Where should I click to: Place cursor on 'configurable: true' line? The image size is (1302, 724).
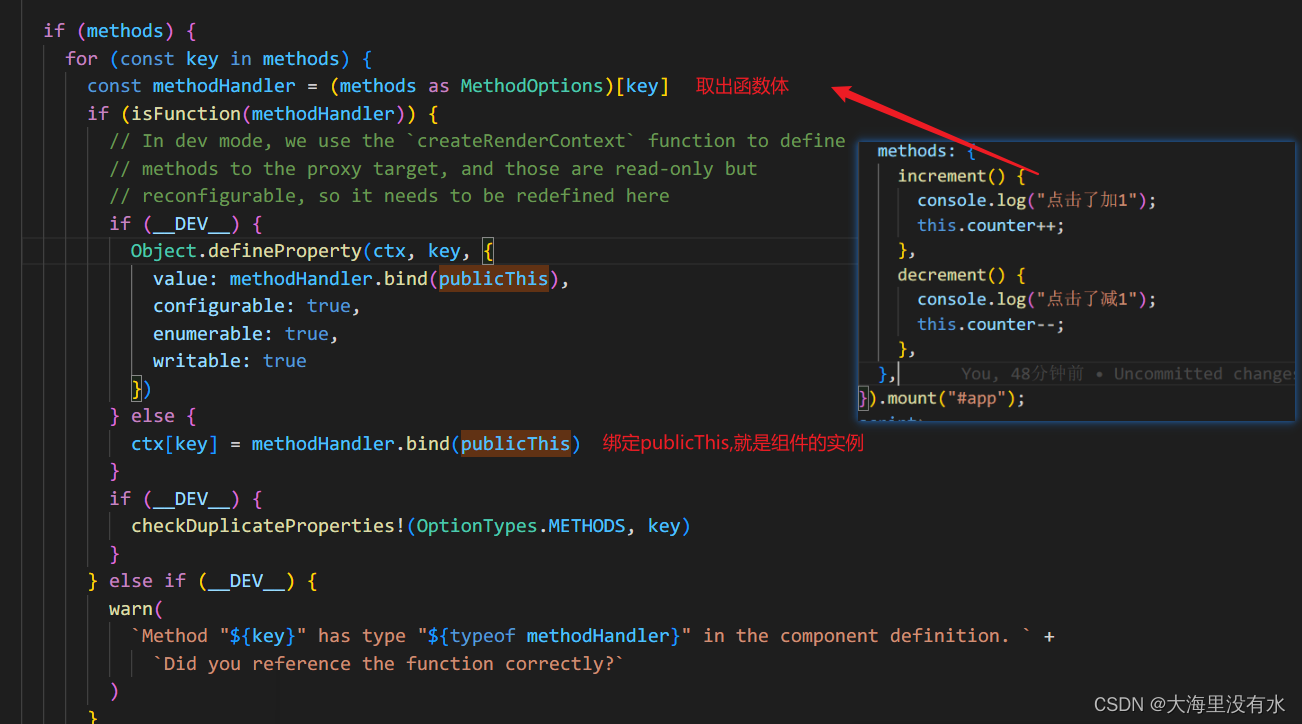(x=256, y=306)
